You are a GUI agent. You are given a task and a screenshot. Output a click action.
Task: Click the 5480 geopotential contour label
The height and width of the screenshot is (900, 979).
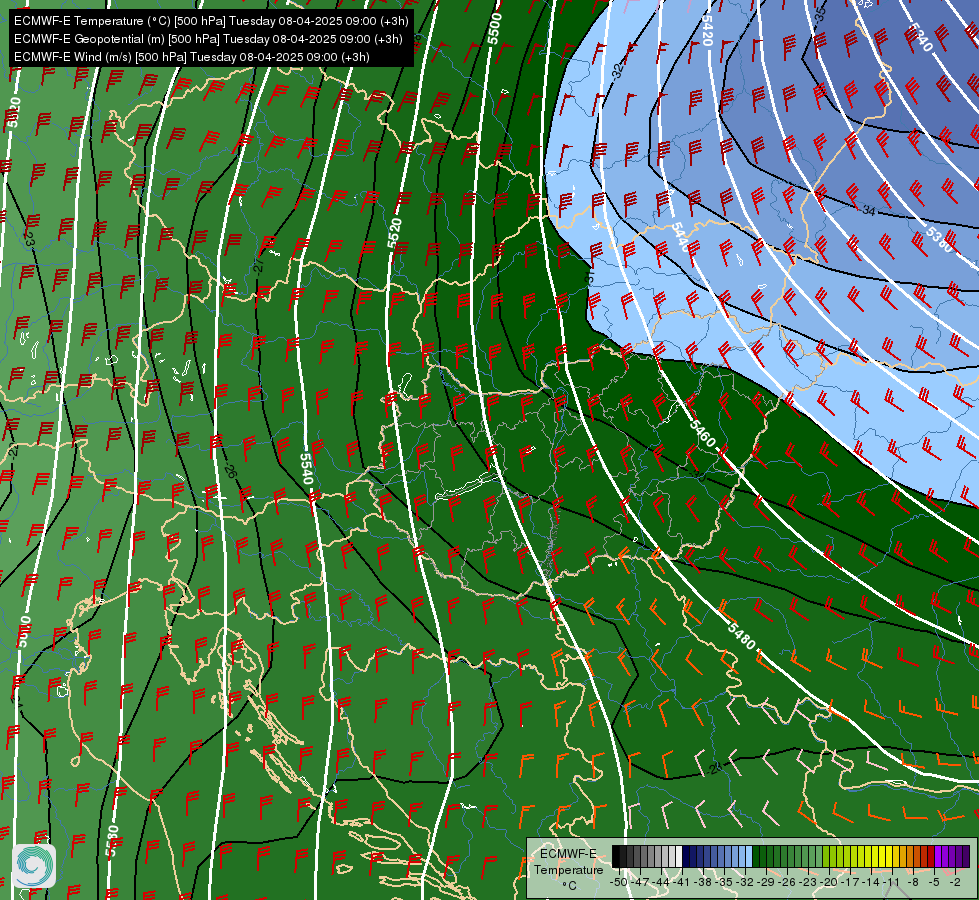(x=741, y=635)
